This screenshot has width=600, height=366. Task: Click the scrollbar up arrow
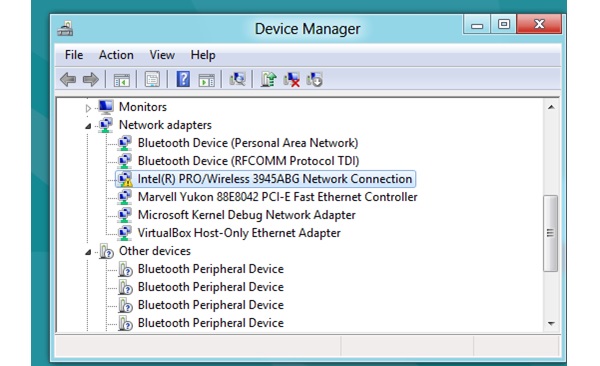551,107
